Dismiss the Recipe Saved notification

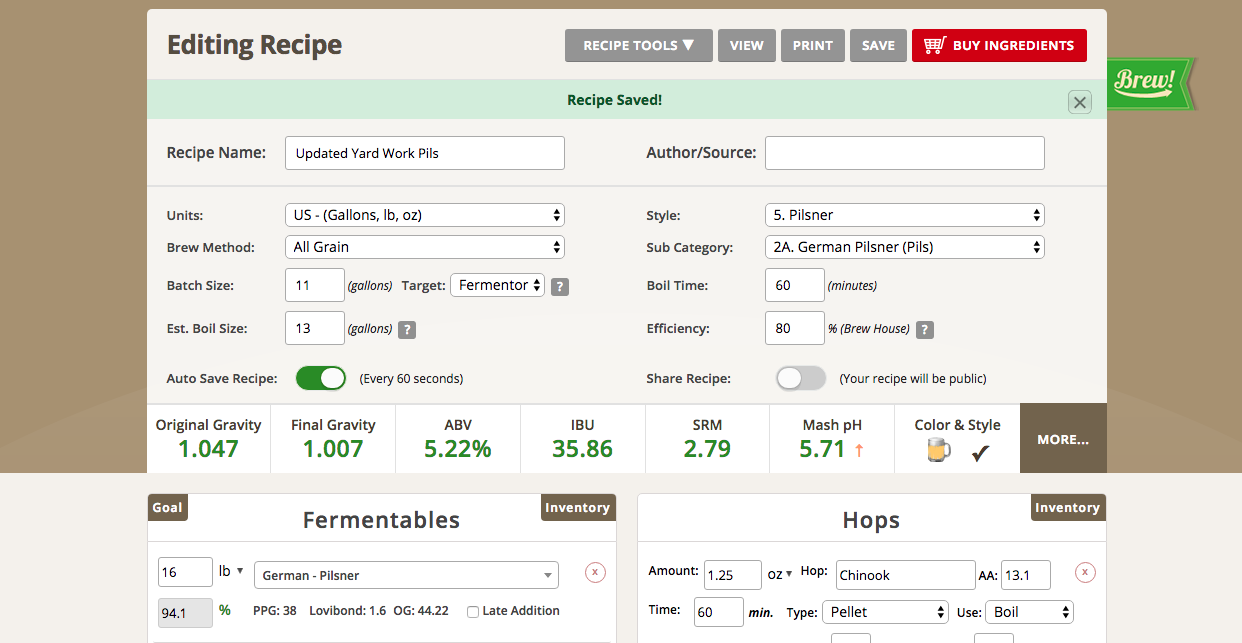click(1079, 102)
